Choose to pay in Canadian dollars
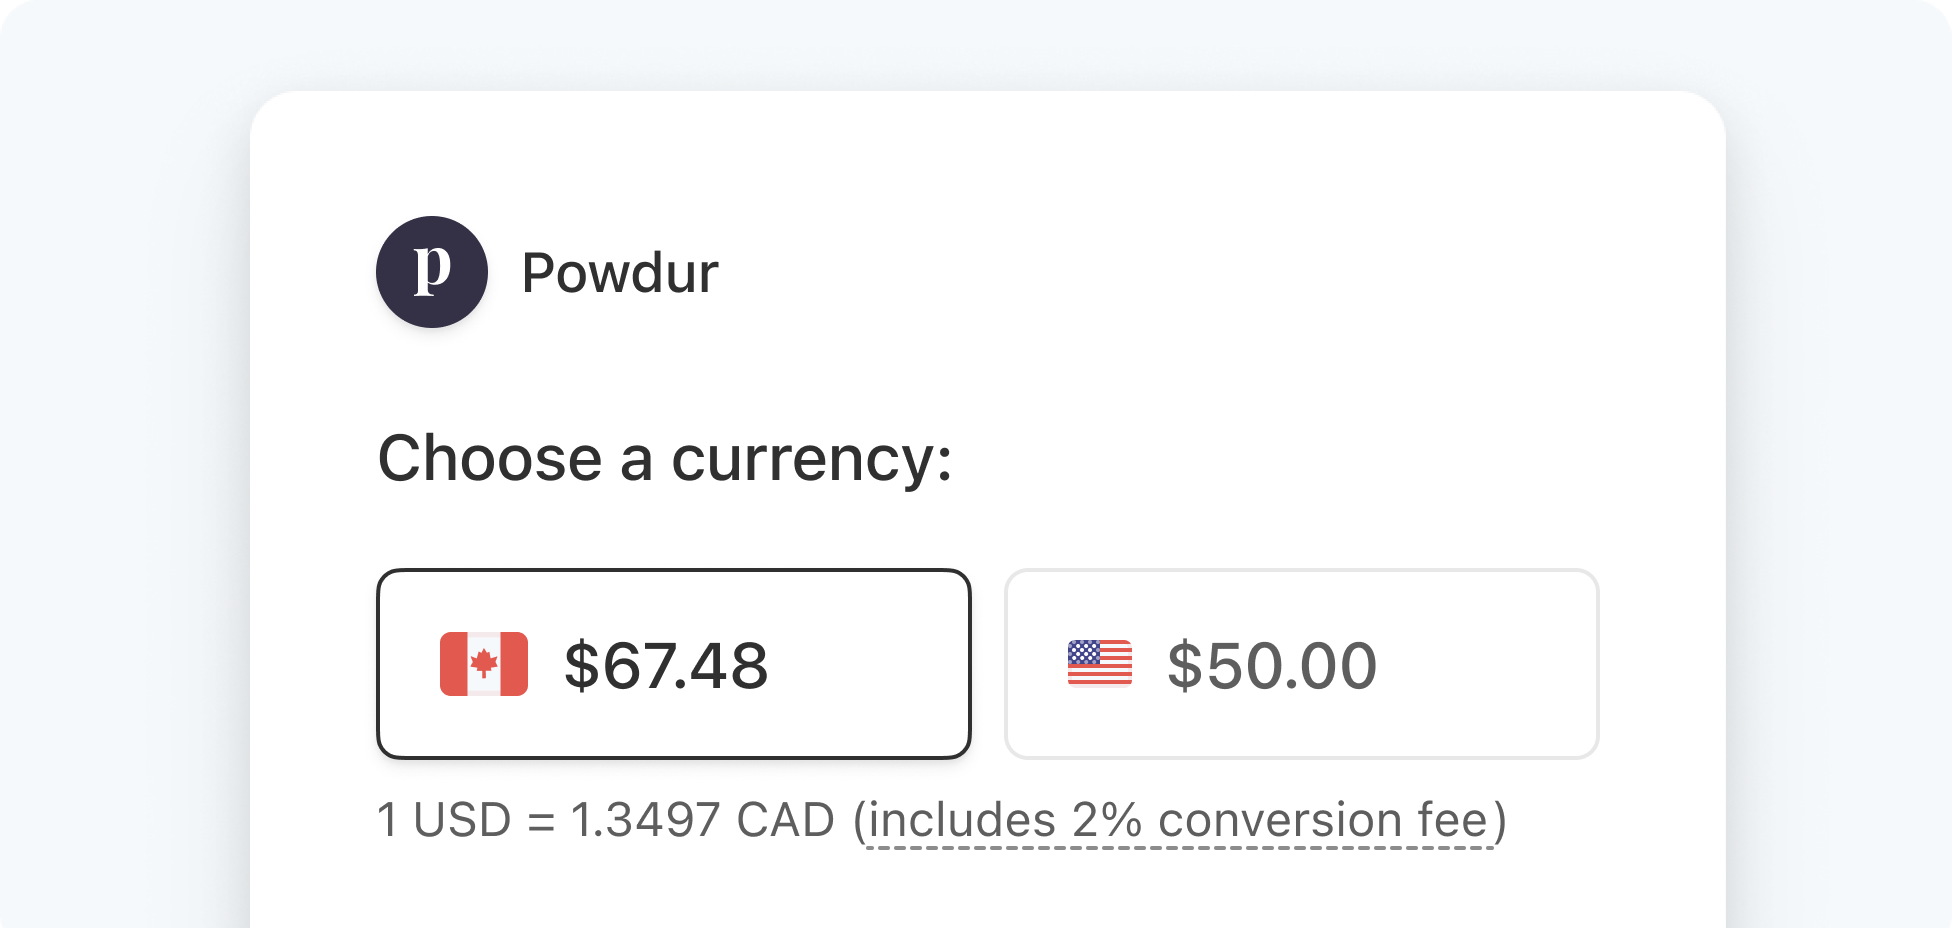This screenshot has height=928, width=1952. (x=674, y=664)
